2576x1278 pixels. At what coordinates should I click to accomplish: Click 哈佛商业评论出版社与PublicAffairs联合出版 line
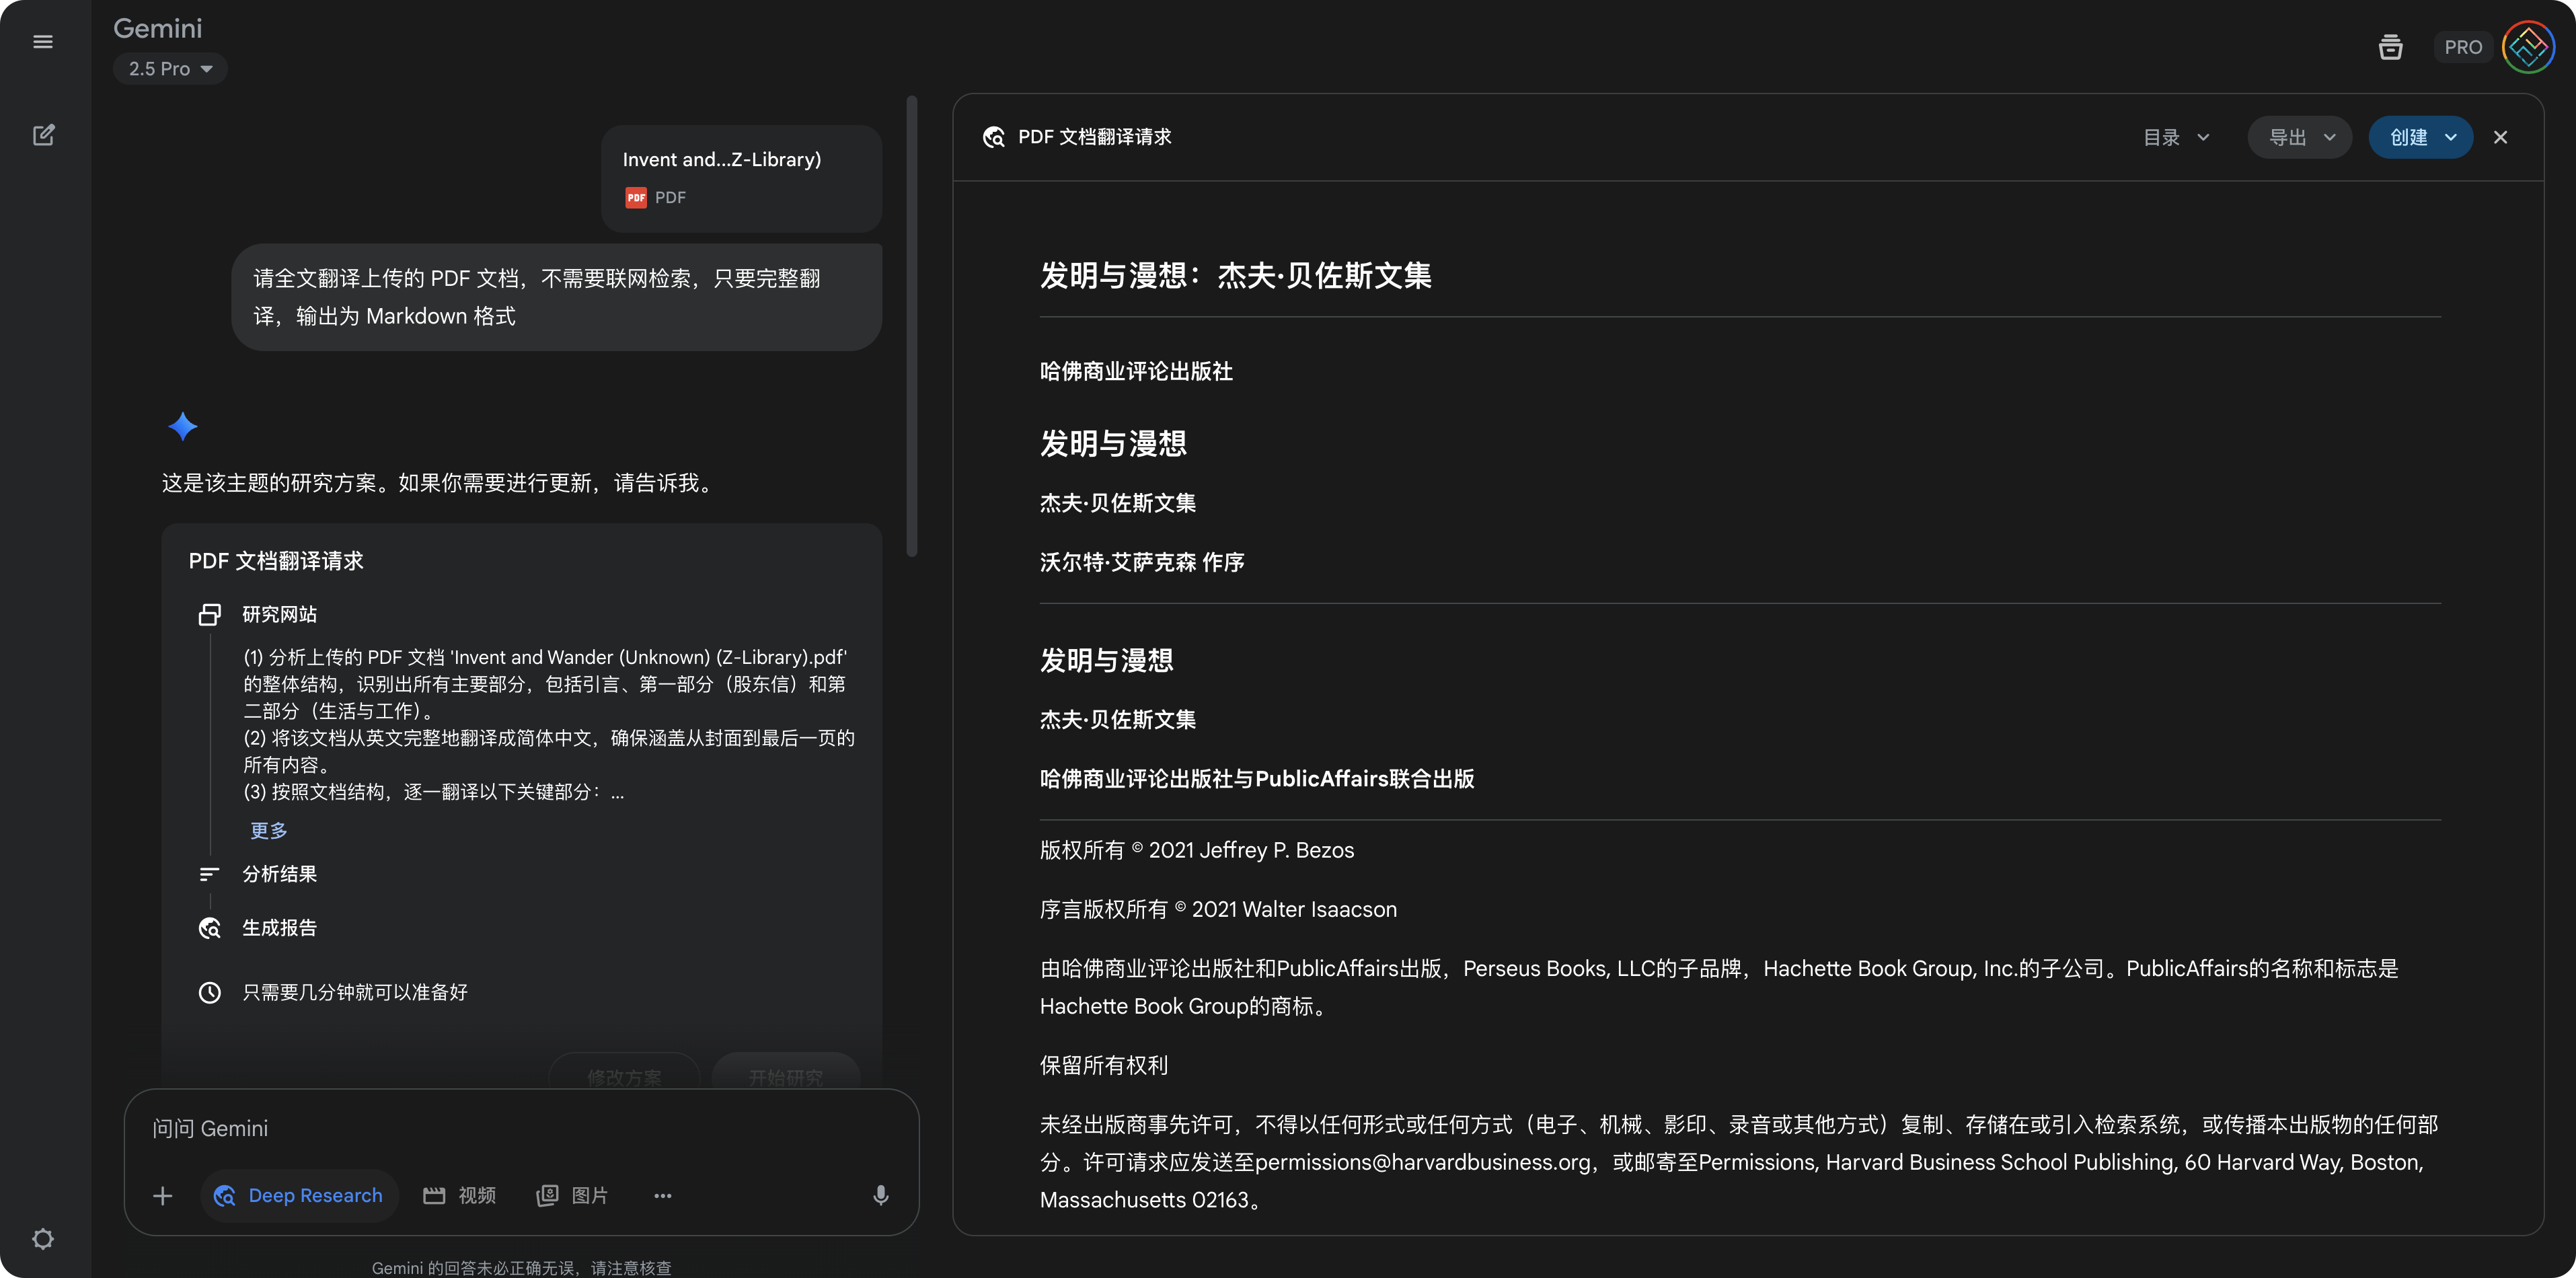tap(1257, 779)
